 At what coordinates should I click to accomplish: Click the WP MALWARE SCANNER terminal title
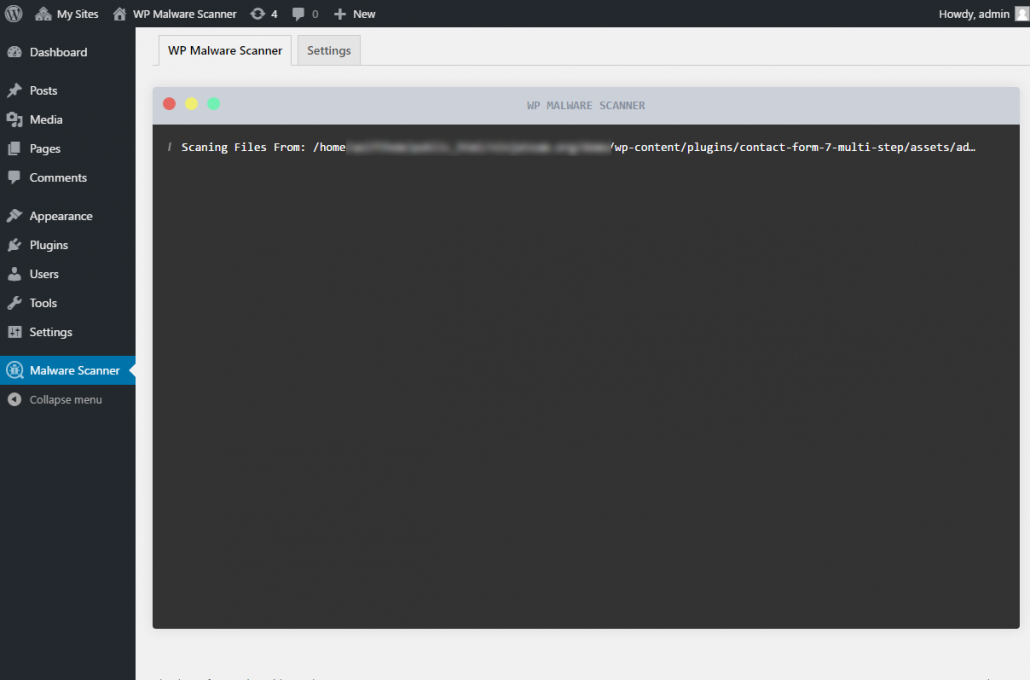(586, 105)
